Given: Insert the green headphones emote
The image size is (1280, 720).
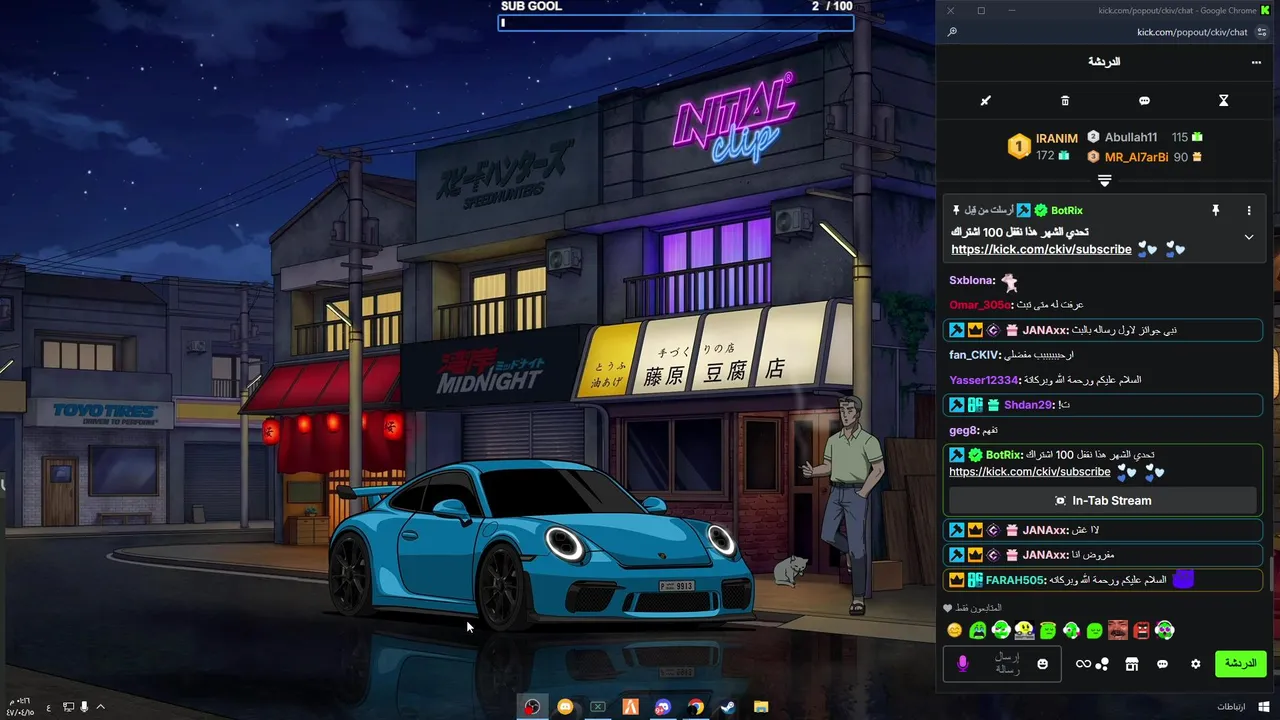Looking at the screenshot, I should click(x=1001, y=630).
